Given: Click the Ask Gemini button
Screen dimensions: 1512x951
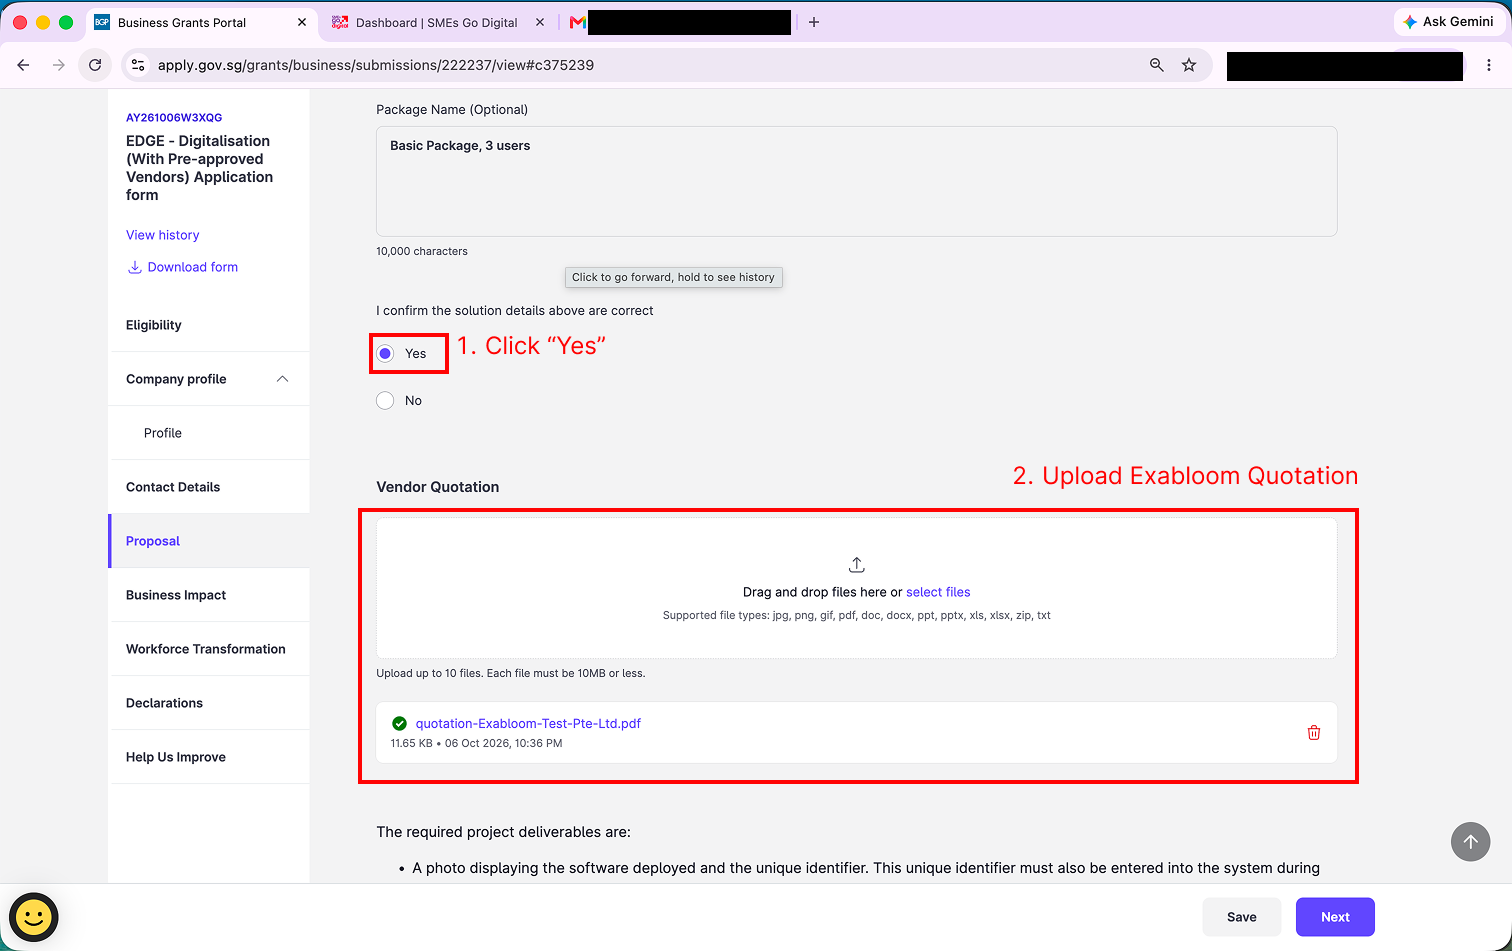Looking at the screenshot, I should (x=1448, y=22).
